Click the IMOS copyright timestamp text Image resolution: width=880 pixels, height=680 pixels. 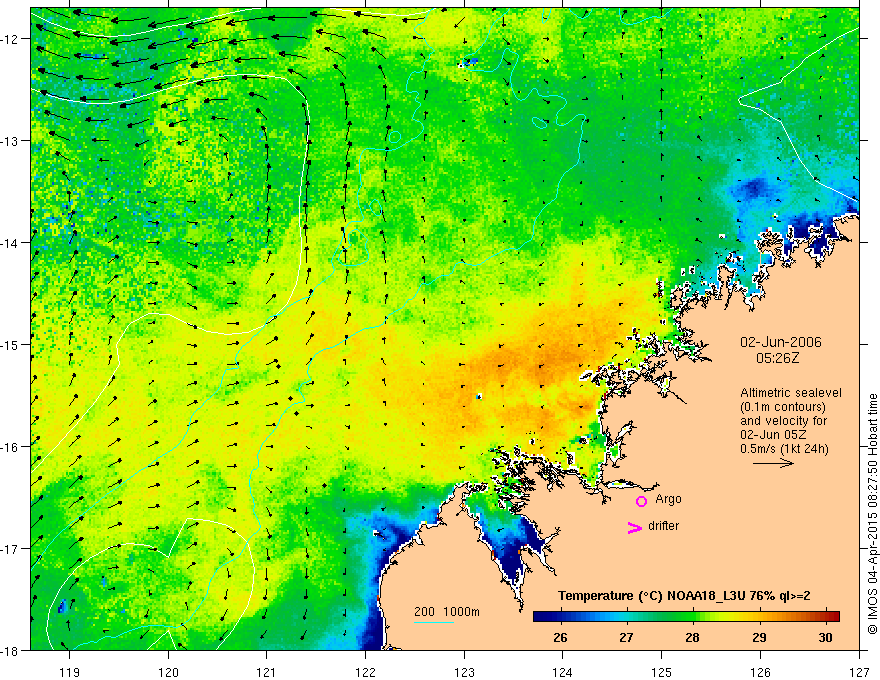tap(872, 514)
